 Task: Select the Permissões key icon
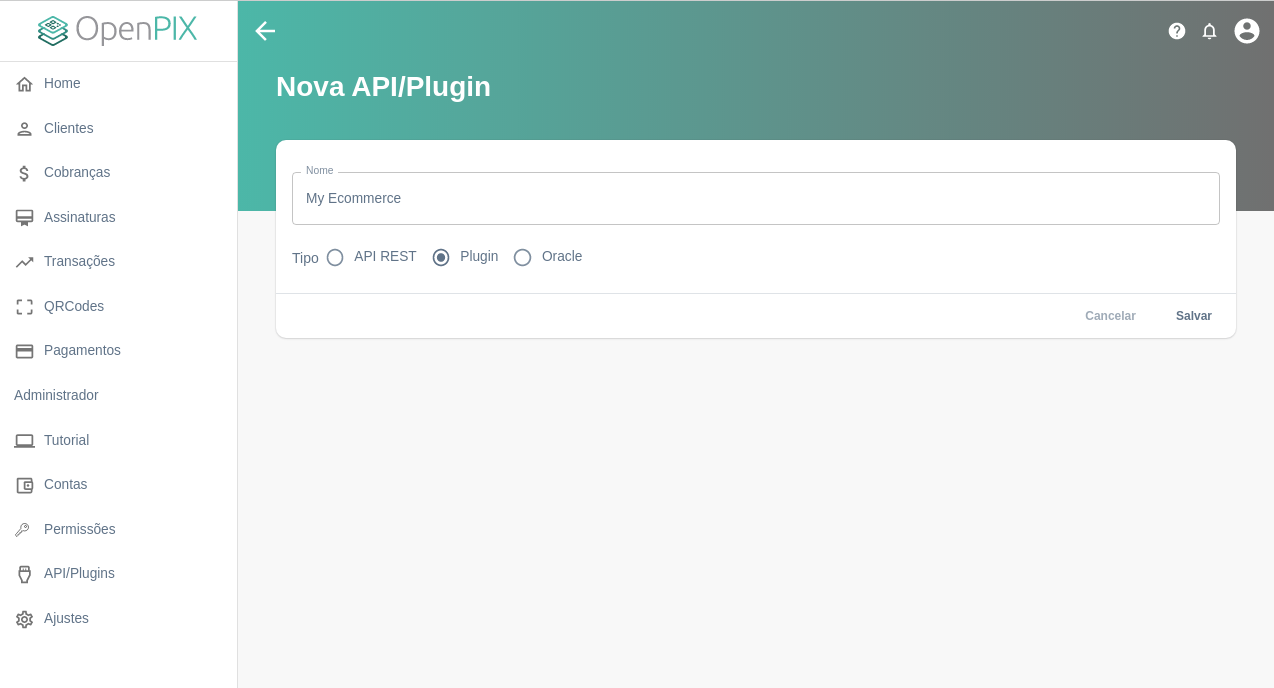[x=24, y=529]
